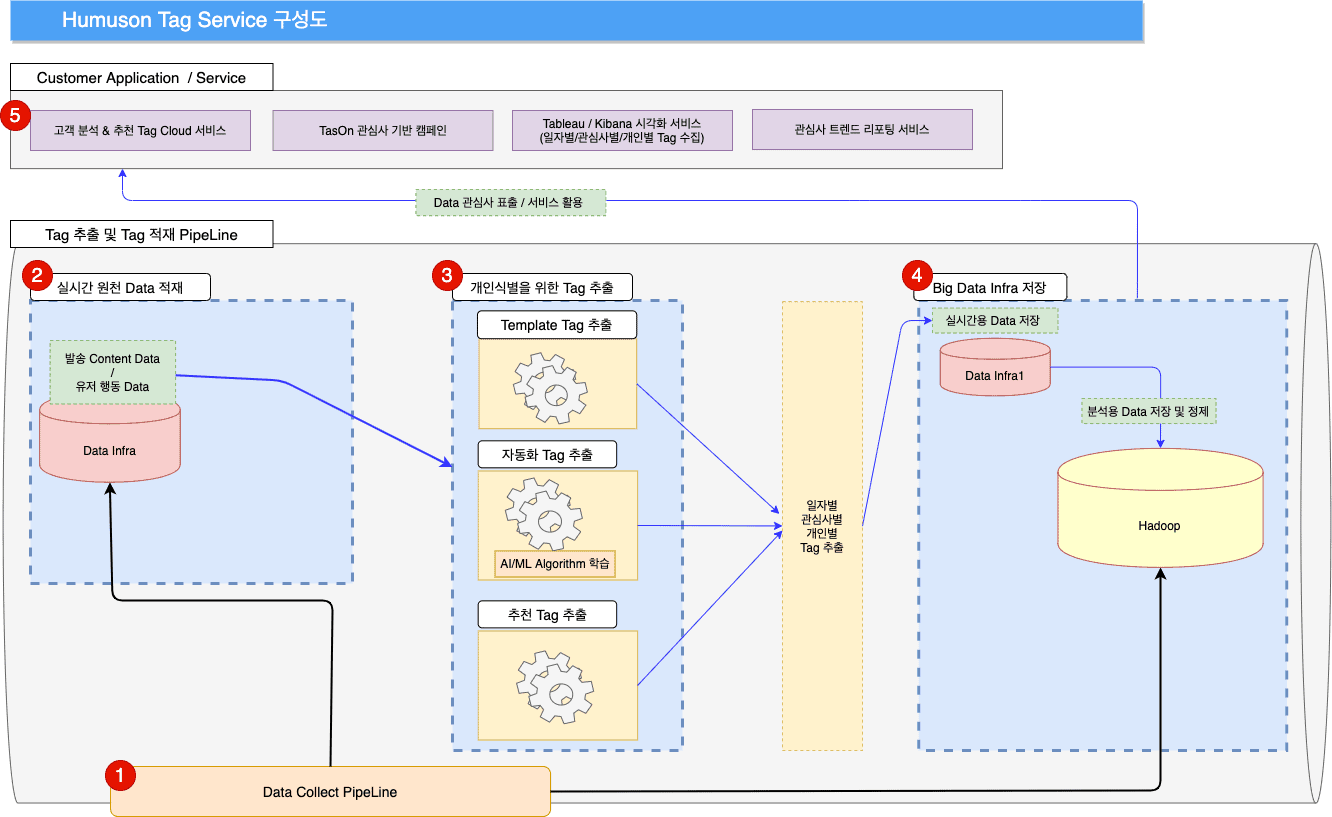The width and height of the screenshot is (1332, 817).
Task: Click the 일자별 관심사별 개인별 Tag 추출 column
Action: coord(822,526)
